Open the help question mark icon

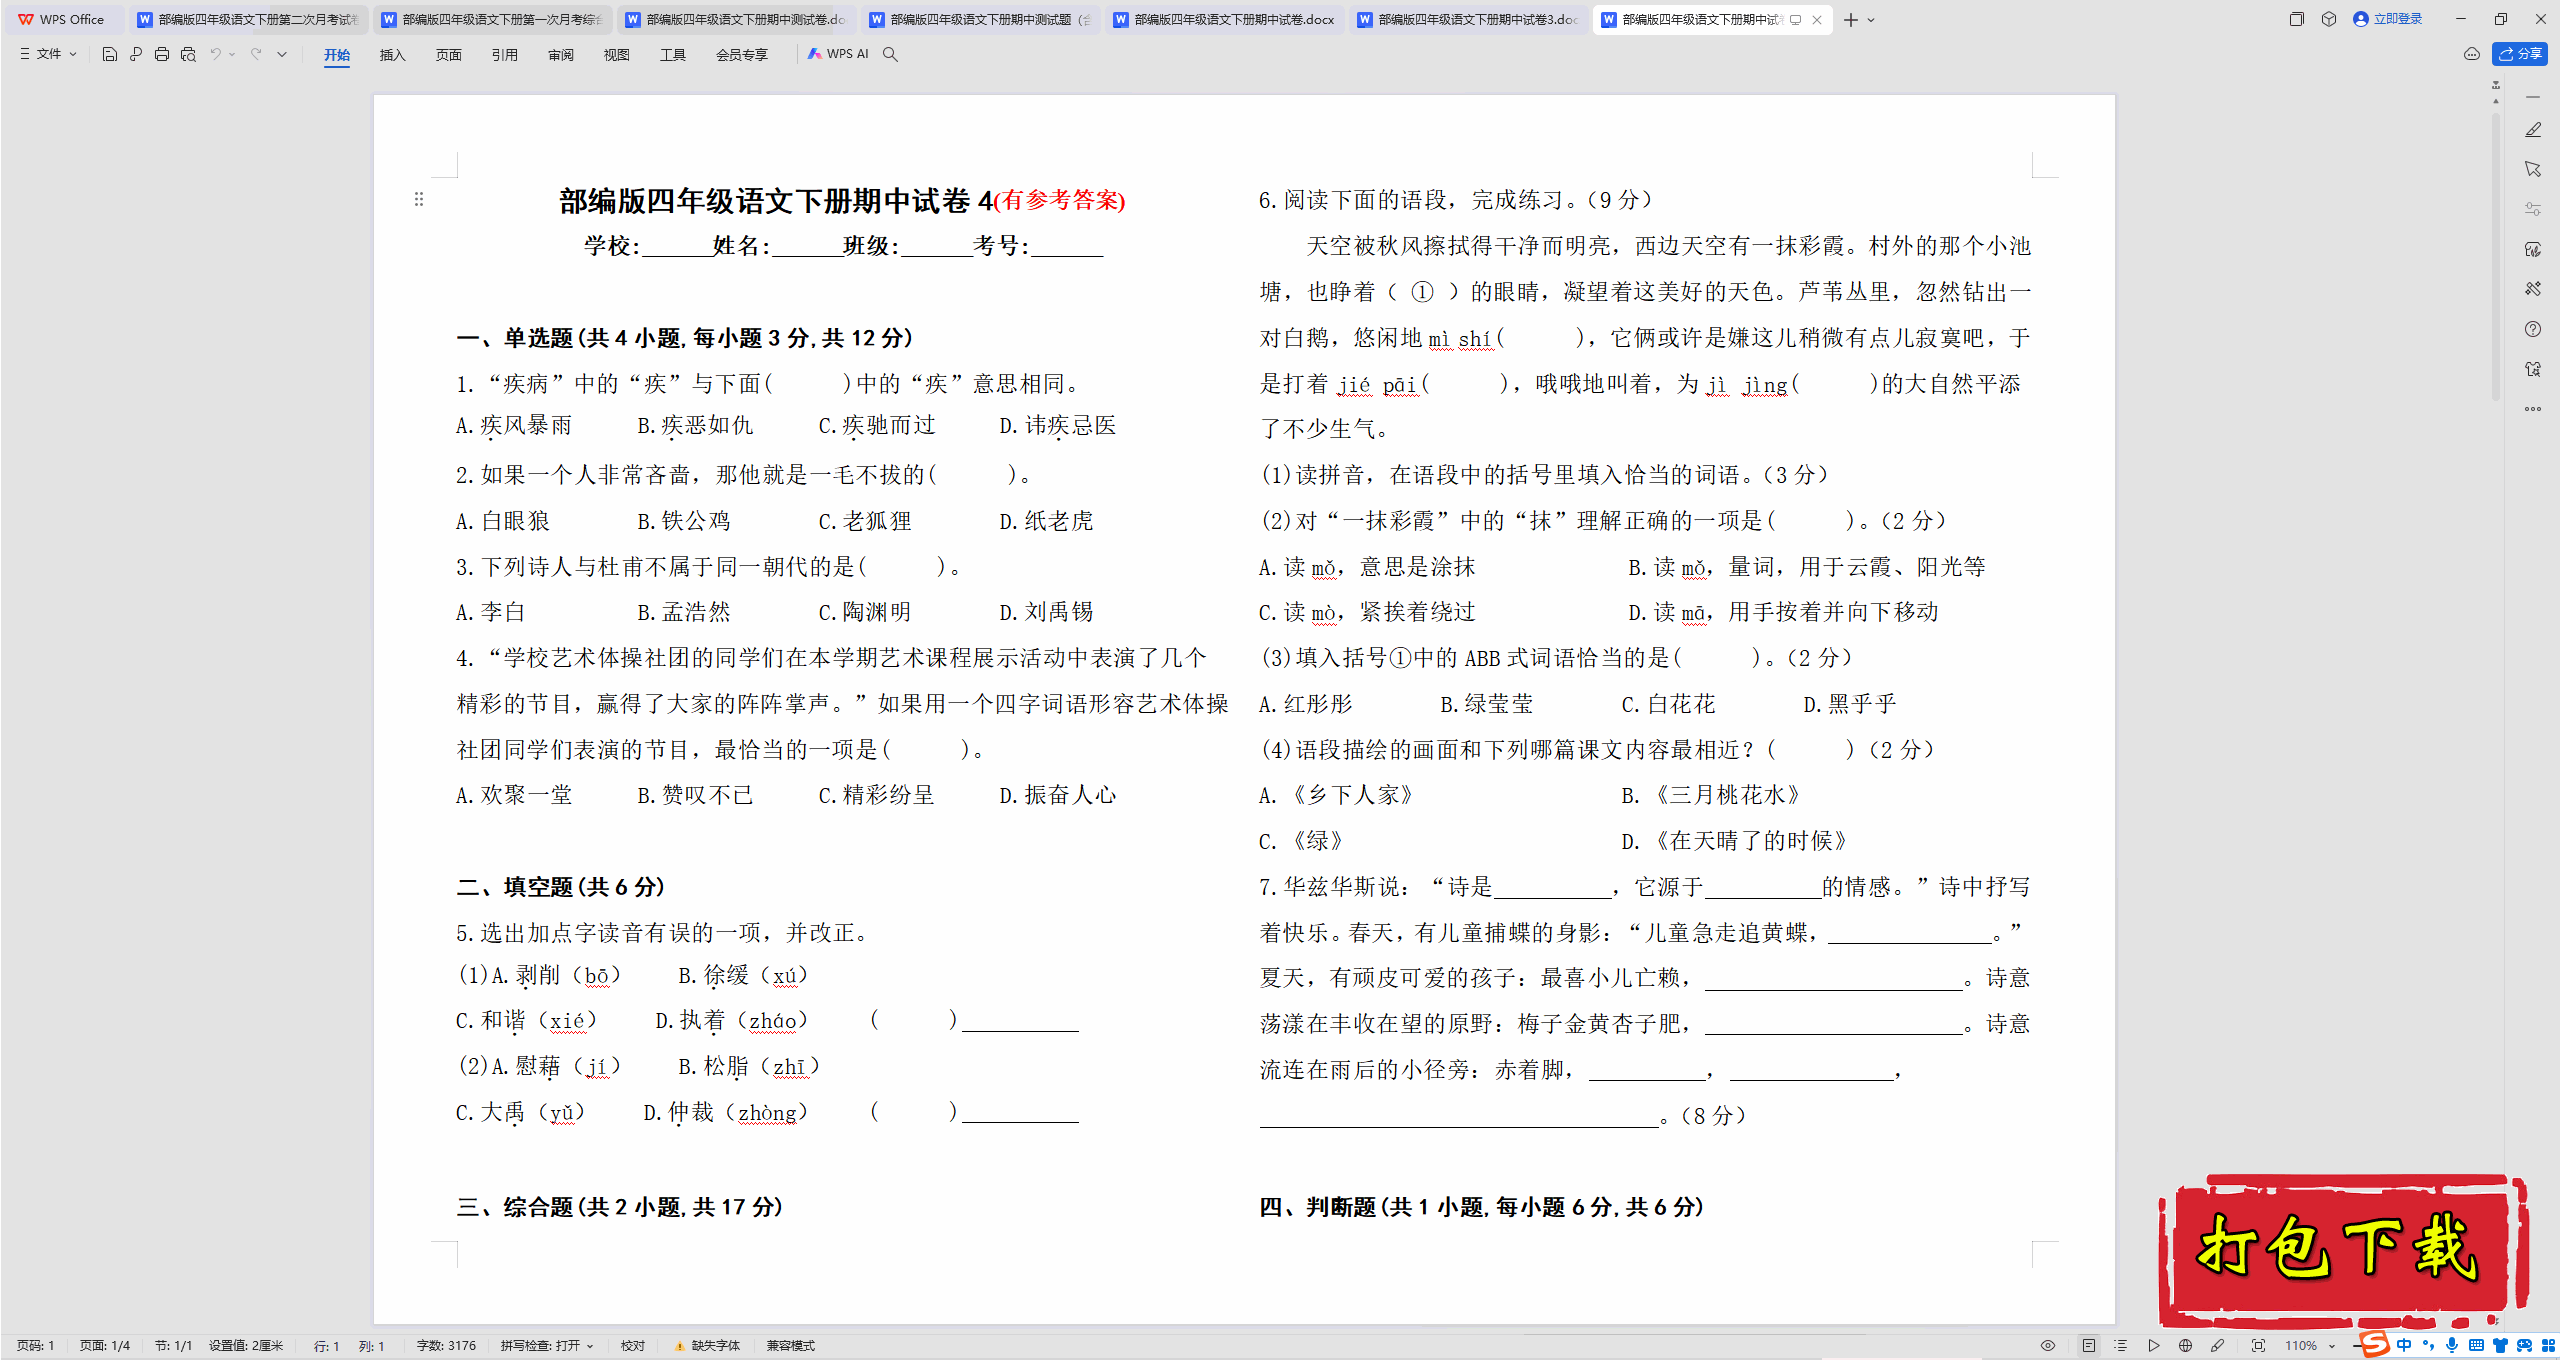click(x=2533, y=329)
